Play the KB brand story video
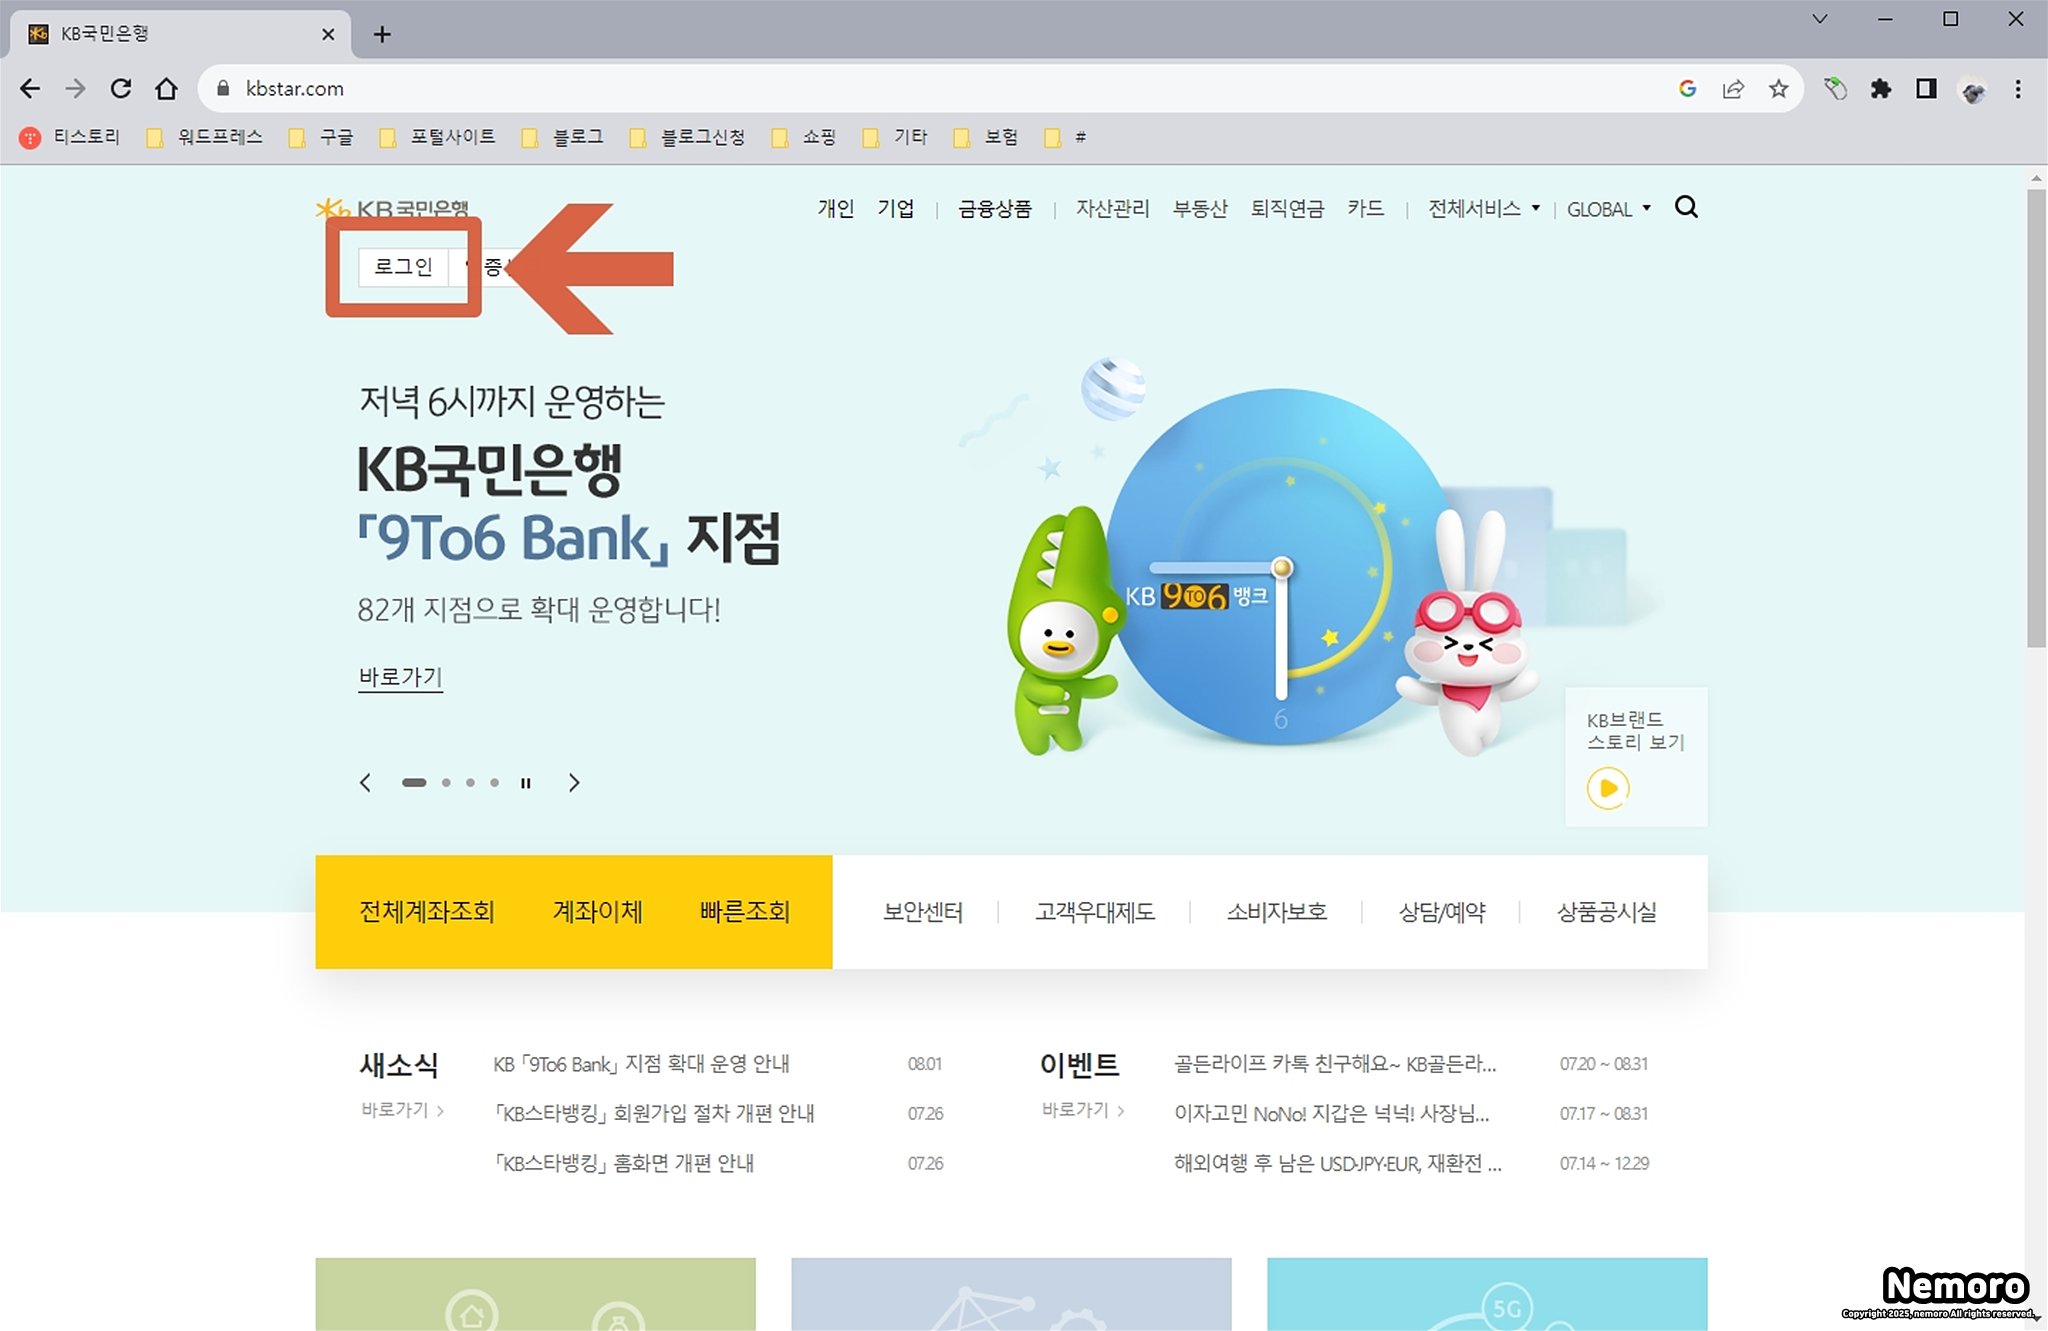Screen dimensions: 2048x1331 click(x=1607, y=788)
